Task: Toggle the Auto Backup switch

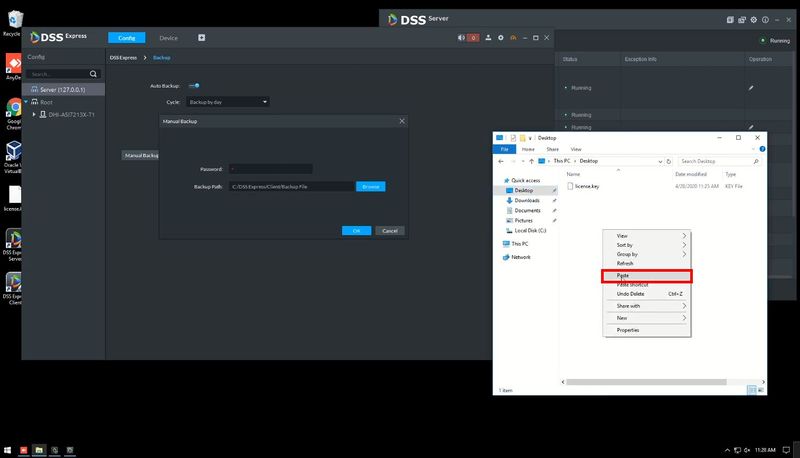Action: 194,86
